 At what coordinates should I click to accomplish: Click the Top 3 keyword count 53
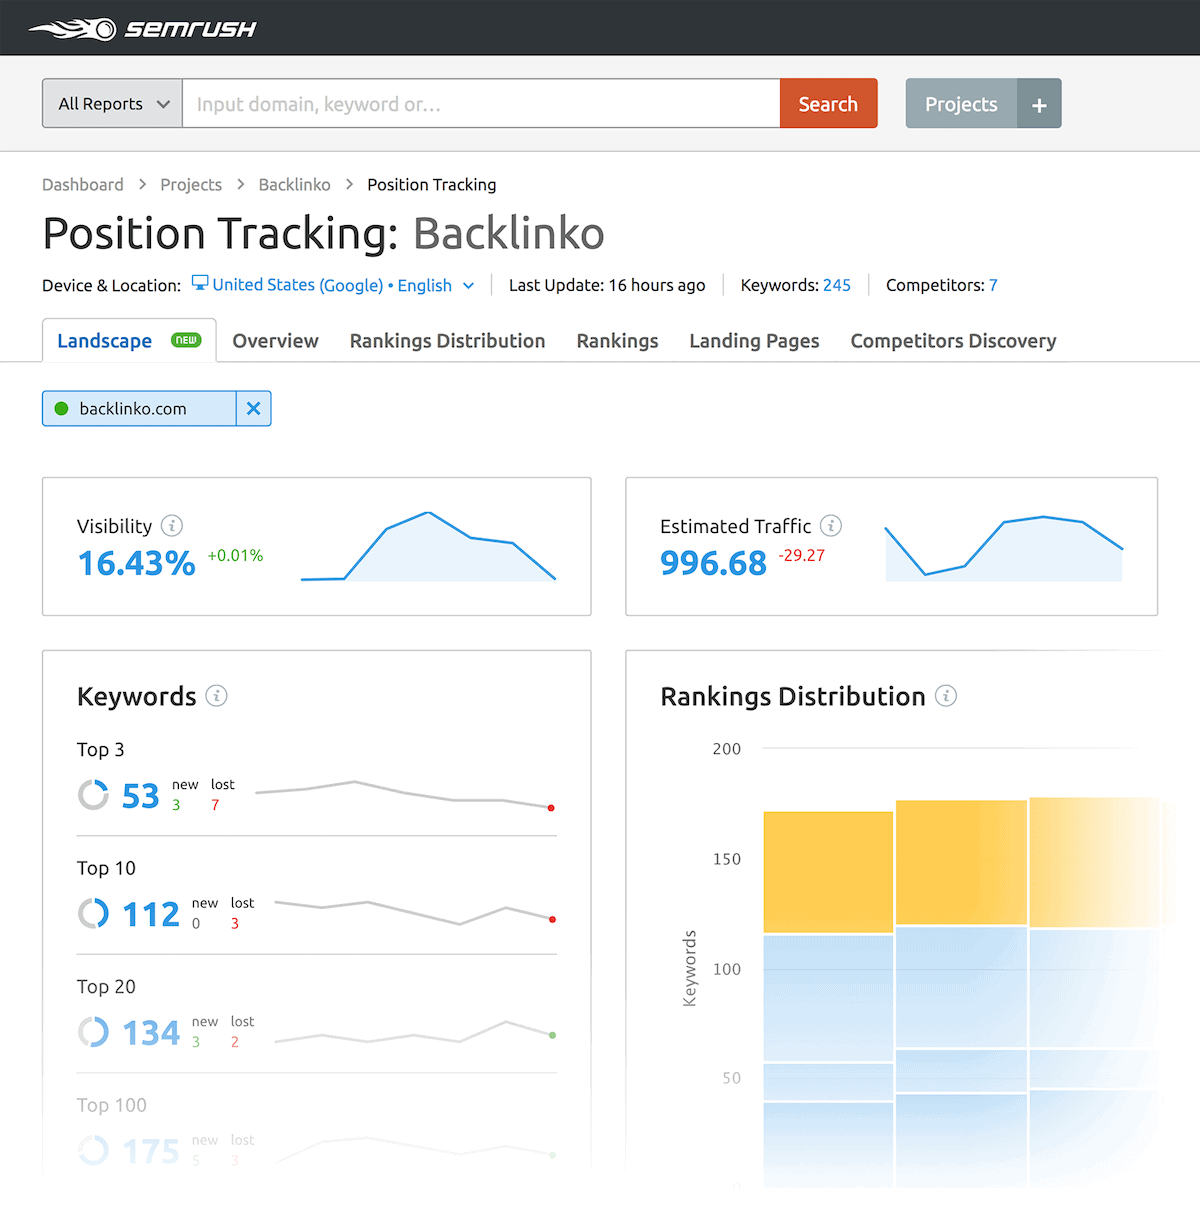(x=140, y=796)
